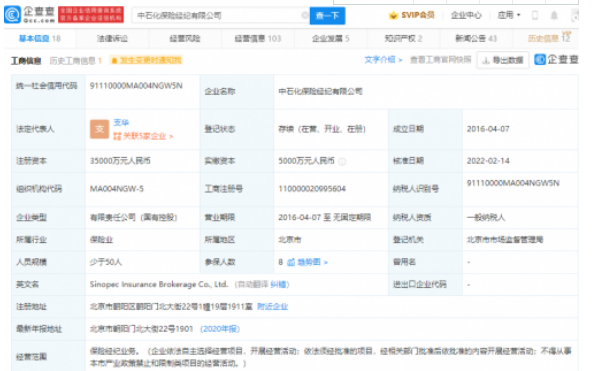This screenshot has width=602, height=371.
Task: Clear the search box with the X icon
Action: (305, 15)
